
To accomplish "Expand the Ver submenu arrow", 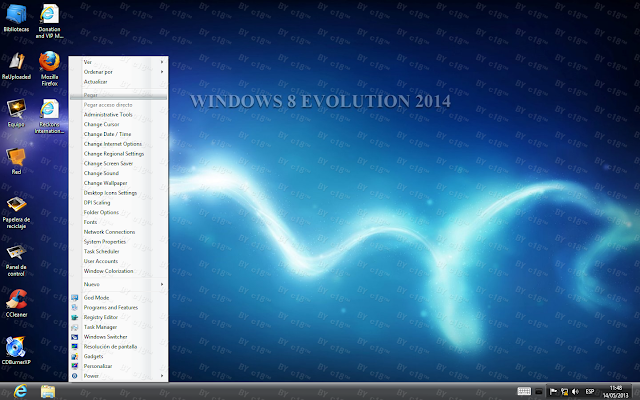I will coord(162,62).
